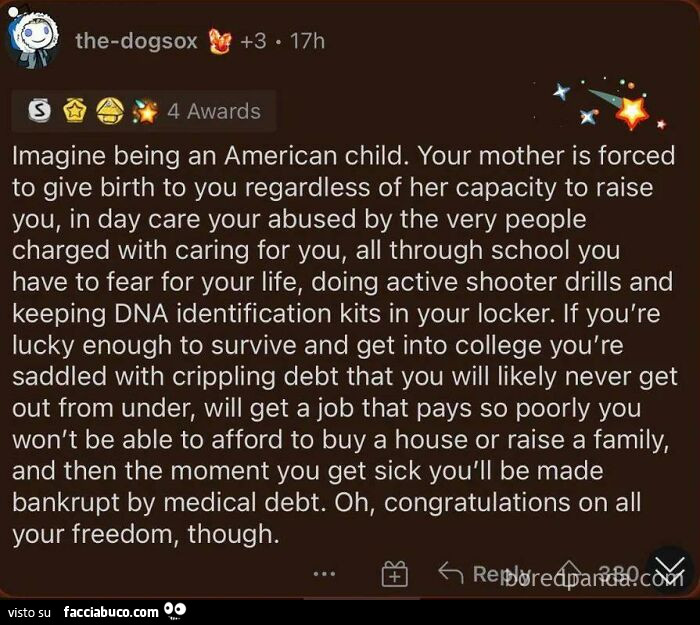Image resolution: width=700 pixels, height=625 pixels.
Task: Give an award with gift icon
Action: [x=395, y=574]
